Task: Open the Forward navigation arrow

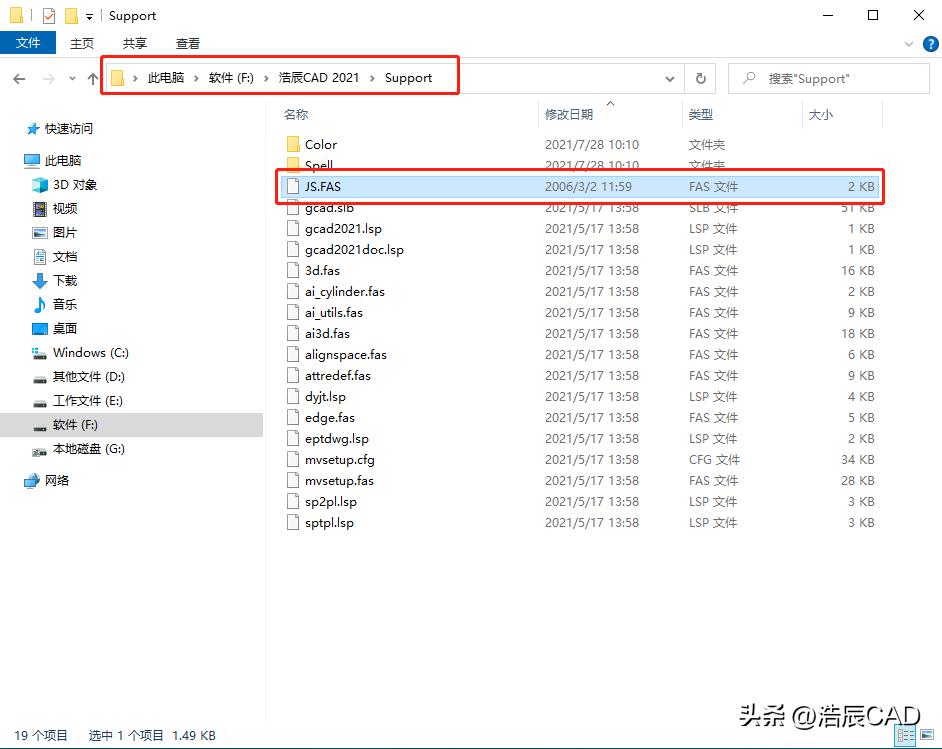Action: [x=47, y=78]
